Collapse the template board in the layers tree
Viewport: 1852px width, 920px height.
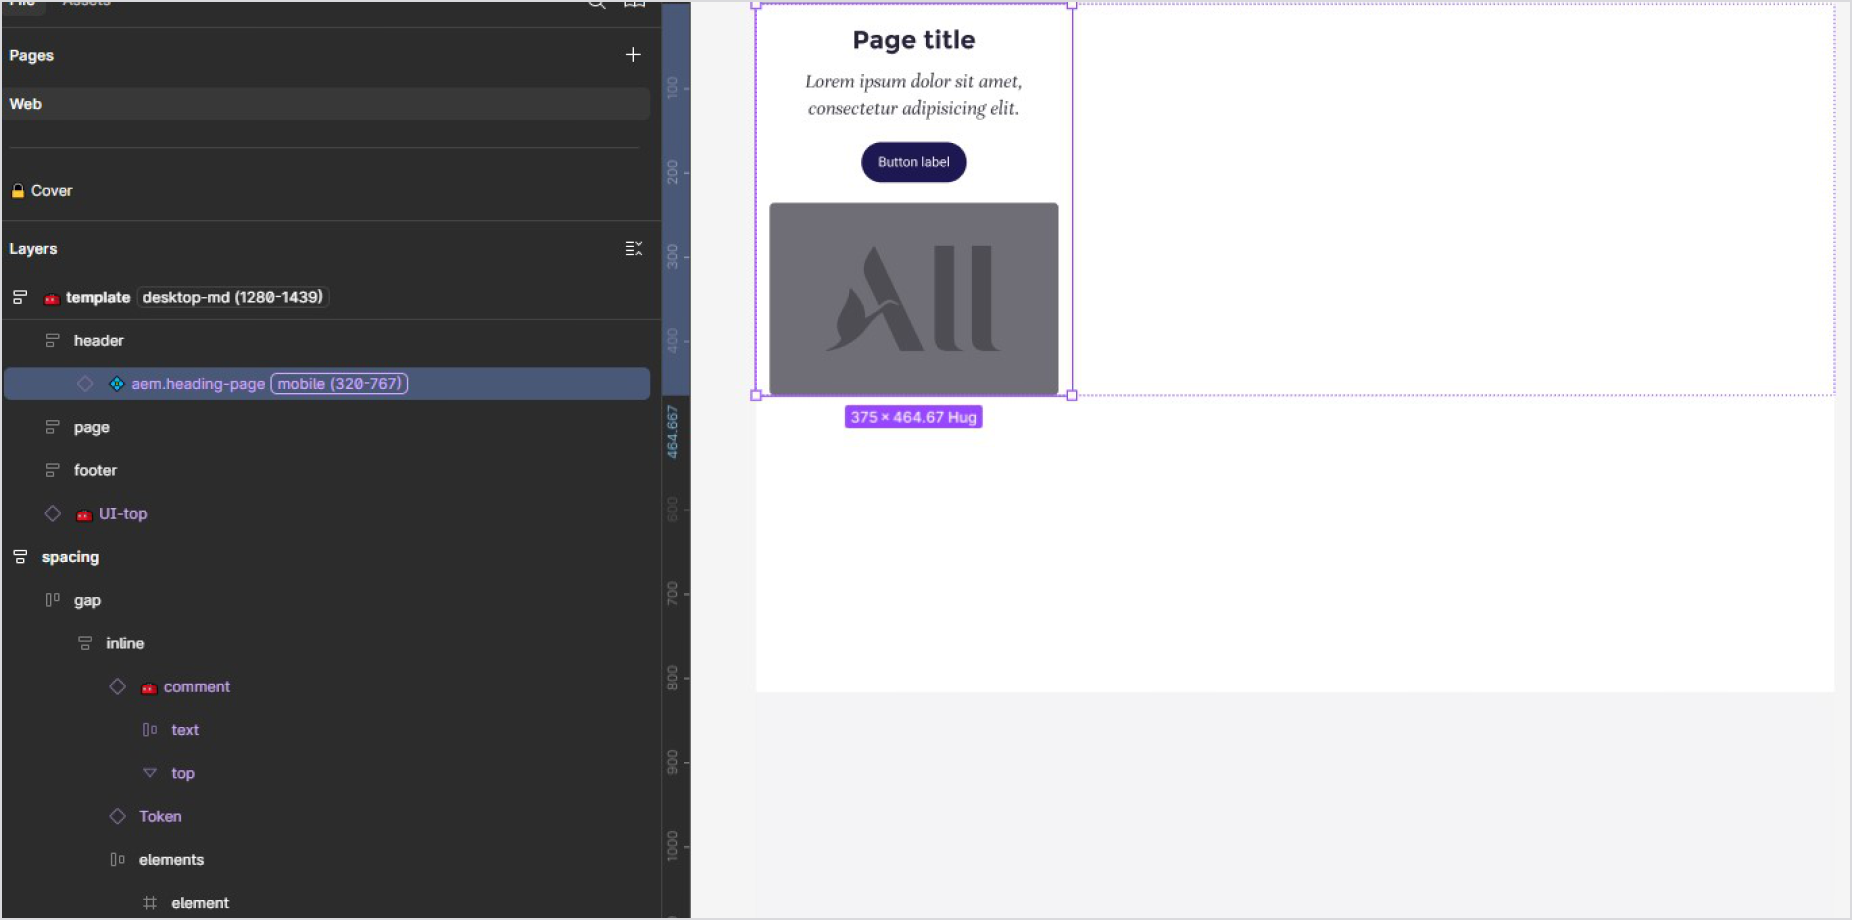(x=20, y=296)
